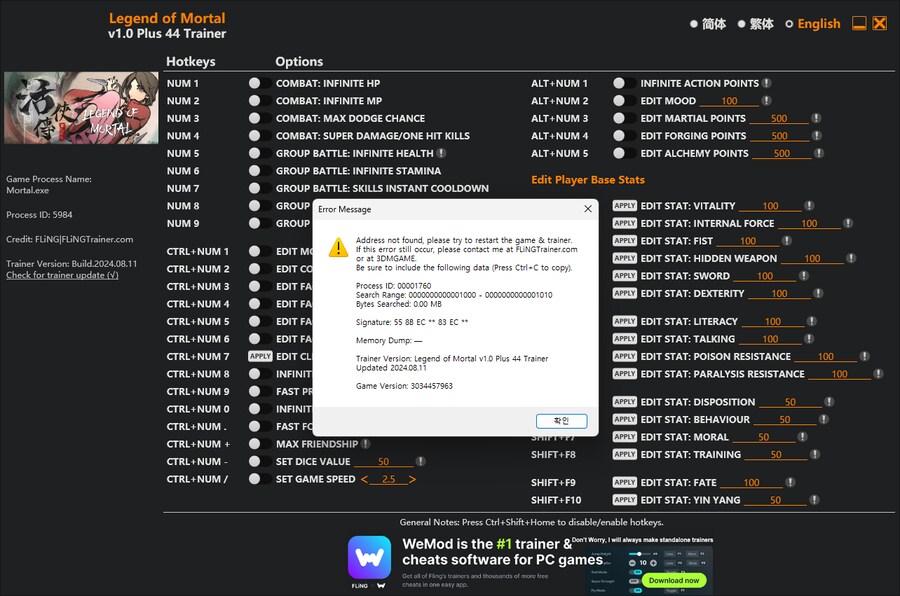Toggle the Set Dice Value switch
The height and width of the screenshot is (596, 900).
(x=259, y=462)
